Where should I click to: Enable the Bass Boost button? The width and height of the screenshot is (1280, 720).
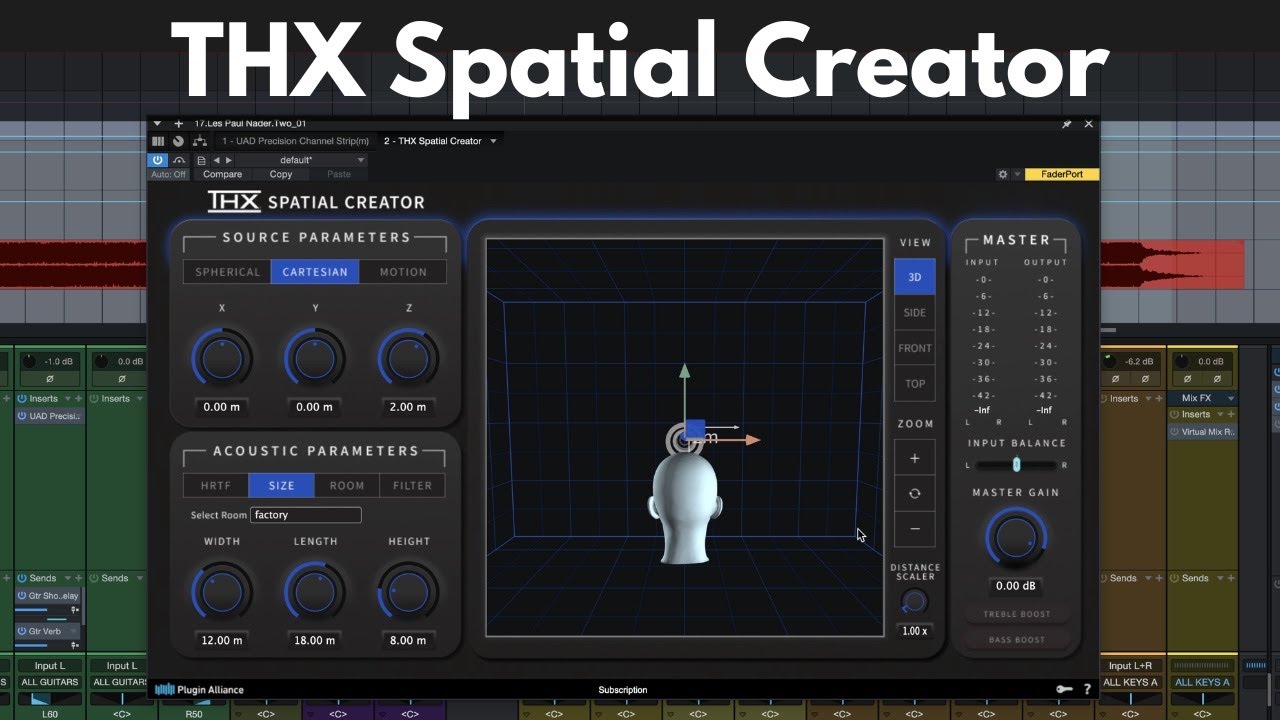point(1016,640)
